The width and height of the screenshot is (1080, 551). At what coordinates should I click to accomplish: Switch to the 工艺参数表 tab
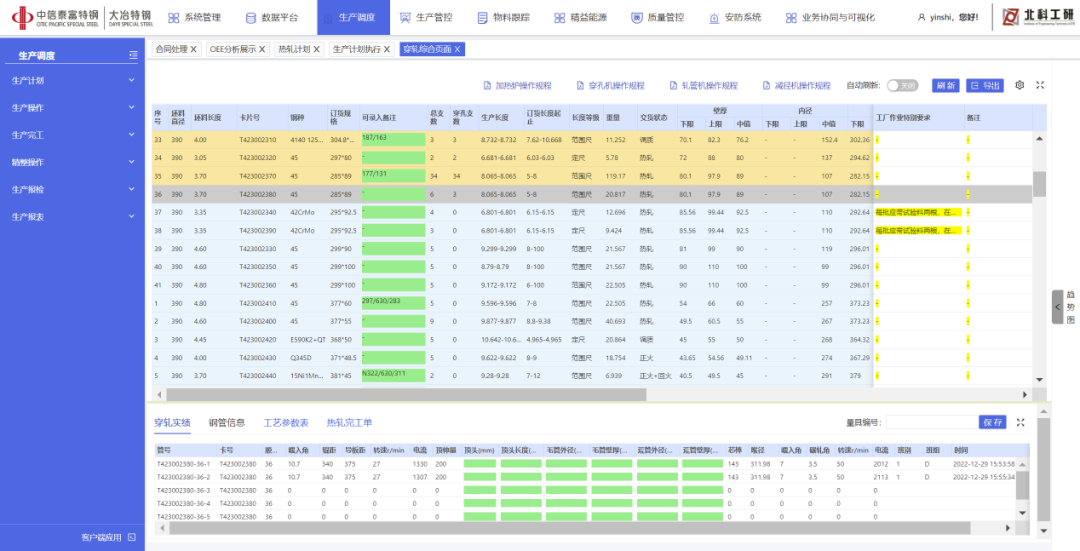click(286, 423)
